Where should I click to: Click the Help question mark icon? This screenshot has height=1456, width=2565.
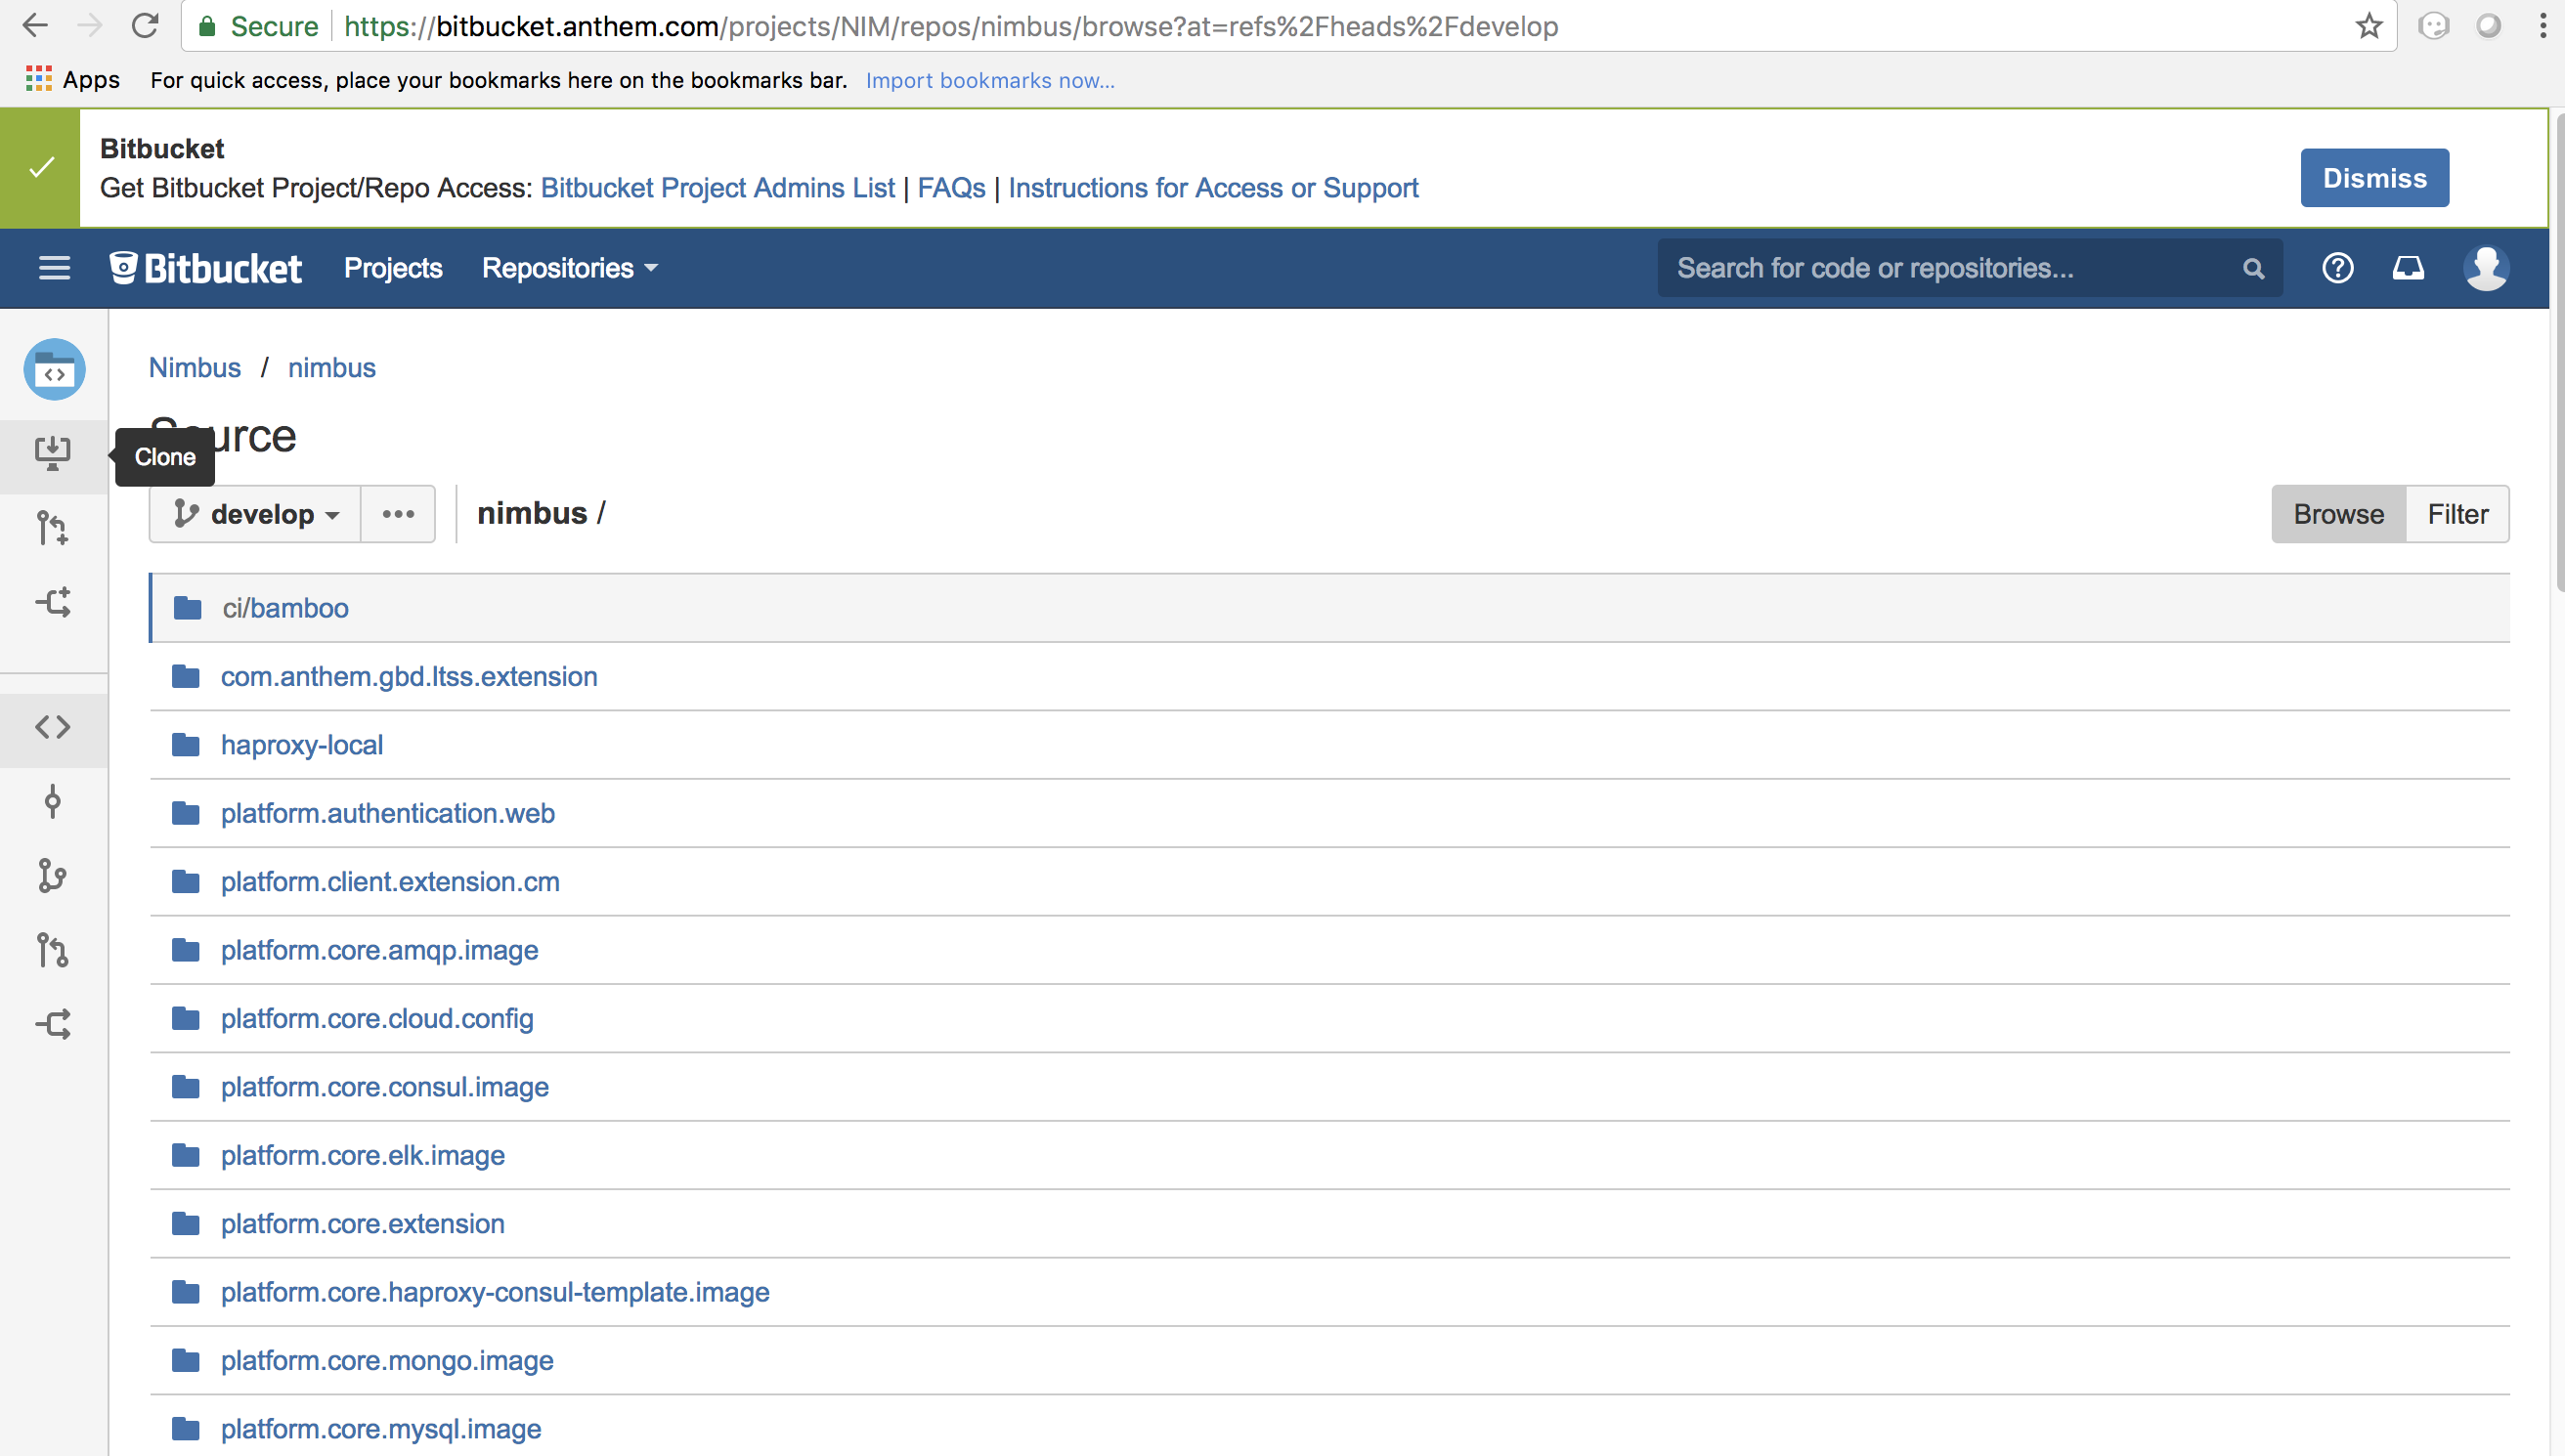pyautogui.click(x=2337, y=268)
